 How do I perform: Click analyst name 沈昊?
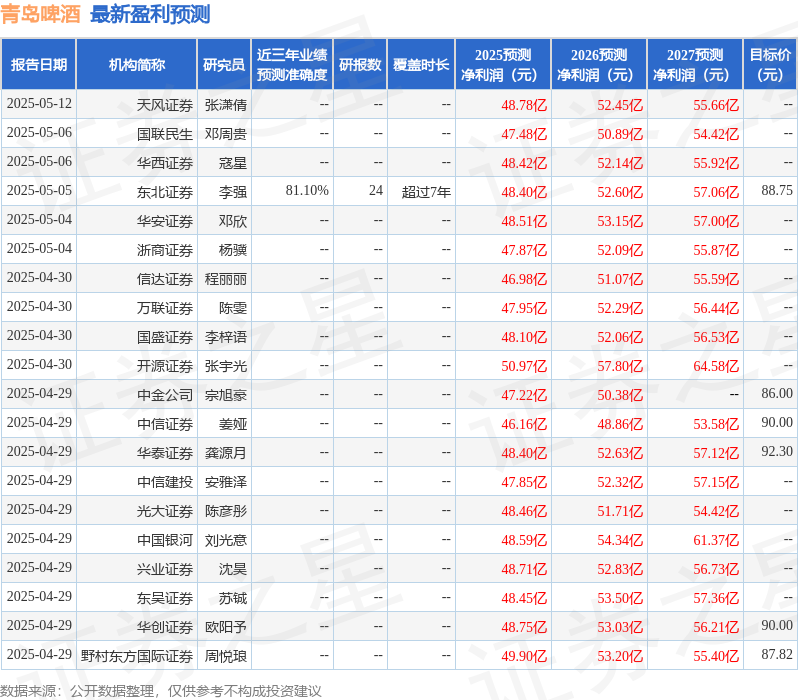coord(233,570)
